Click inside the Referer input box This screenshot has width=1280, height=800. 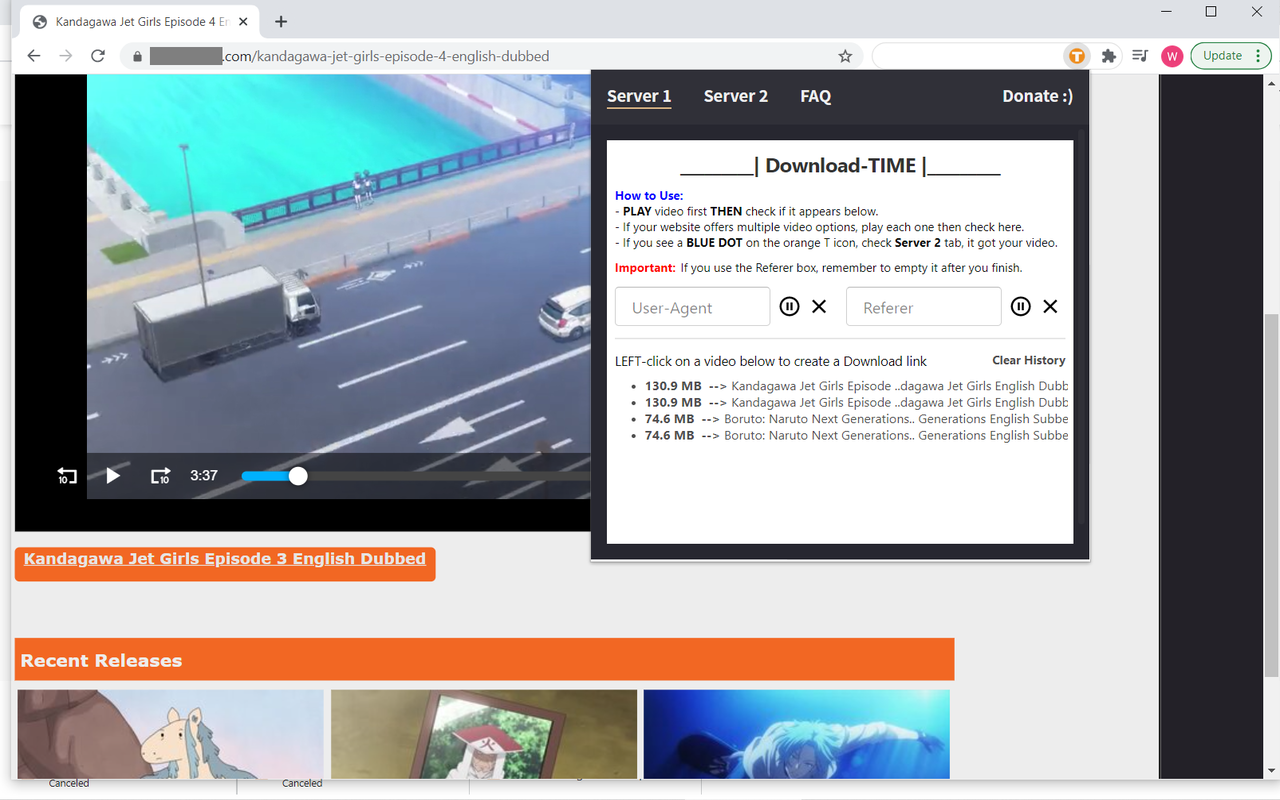click(x=923, y=306)
